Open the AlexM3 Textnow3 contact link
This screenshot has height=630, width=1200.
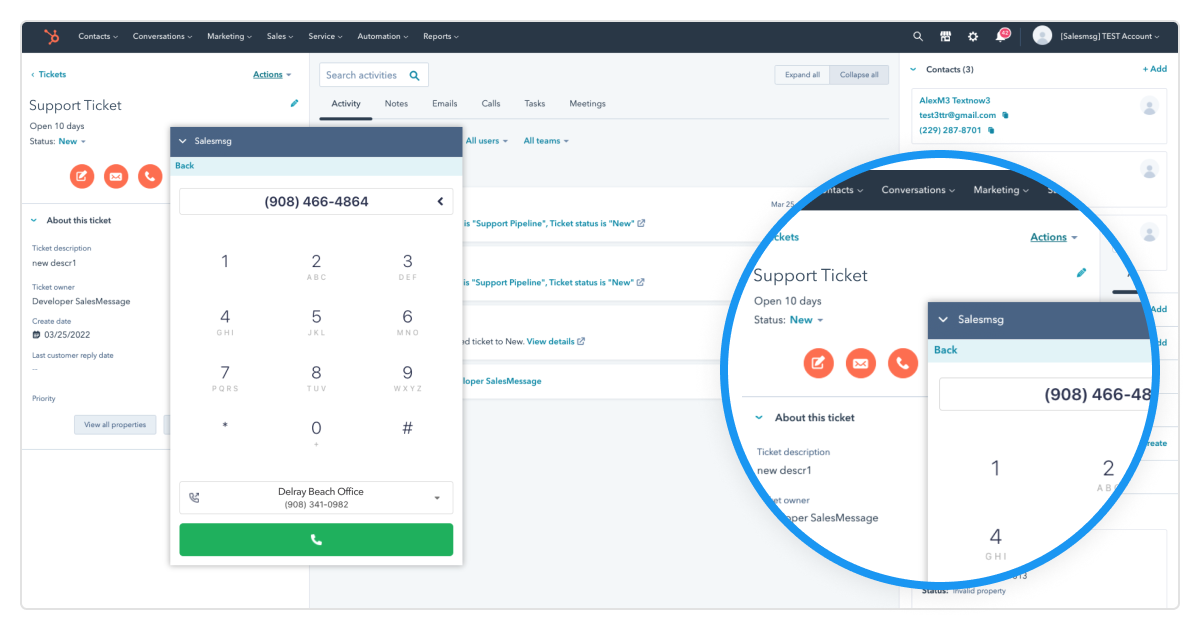click(x=955, y=100)
